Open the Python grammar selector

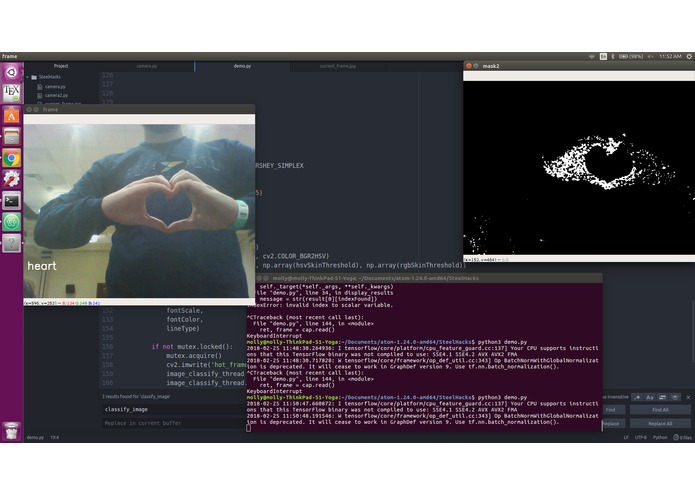point(660,437)
